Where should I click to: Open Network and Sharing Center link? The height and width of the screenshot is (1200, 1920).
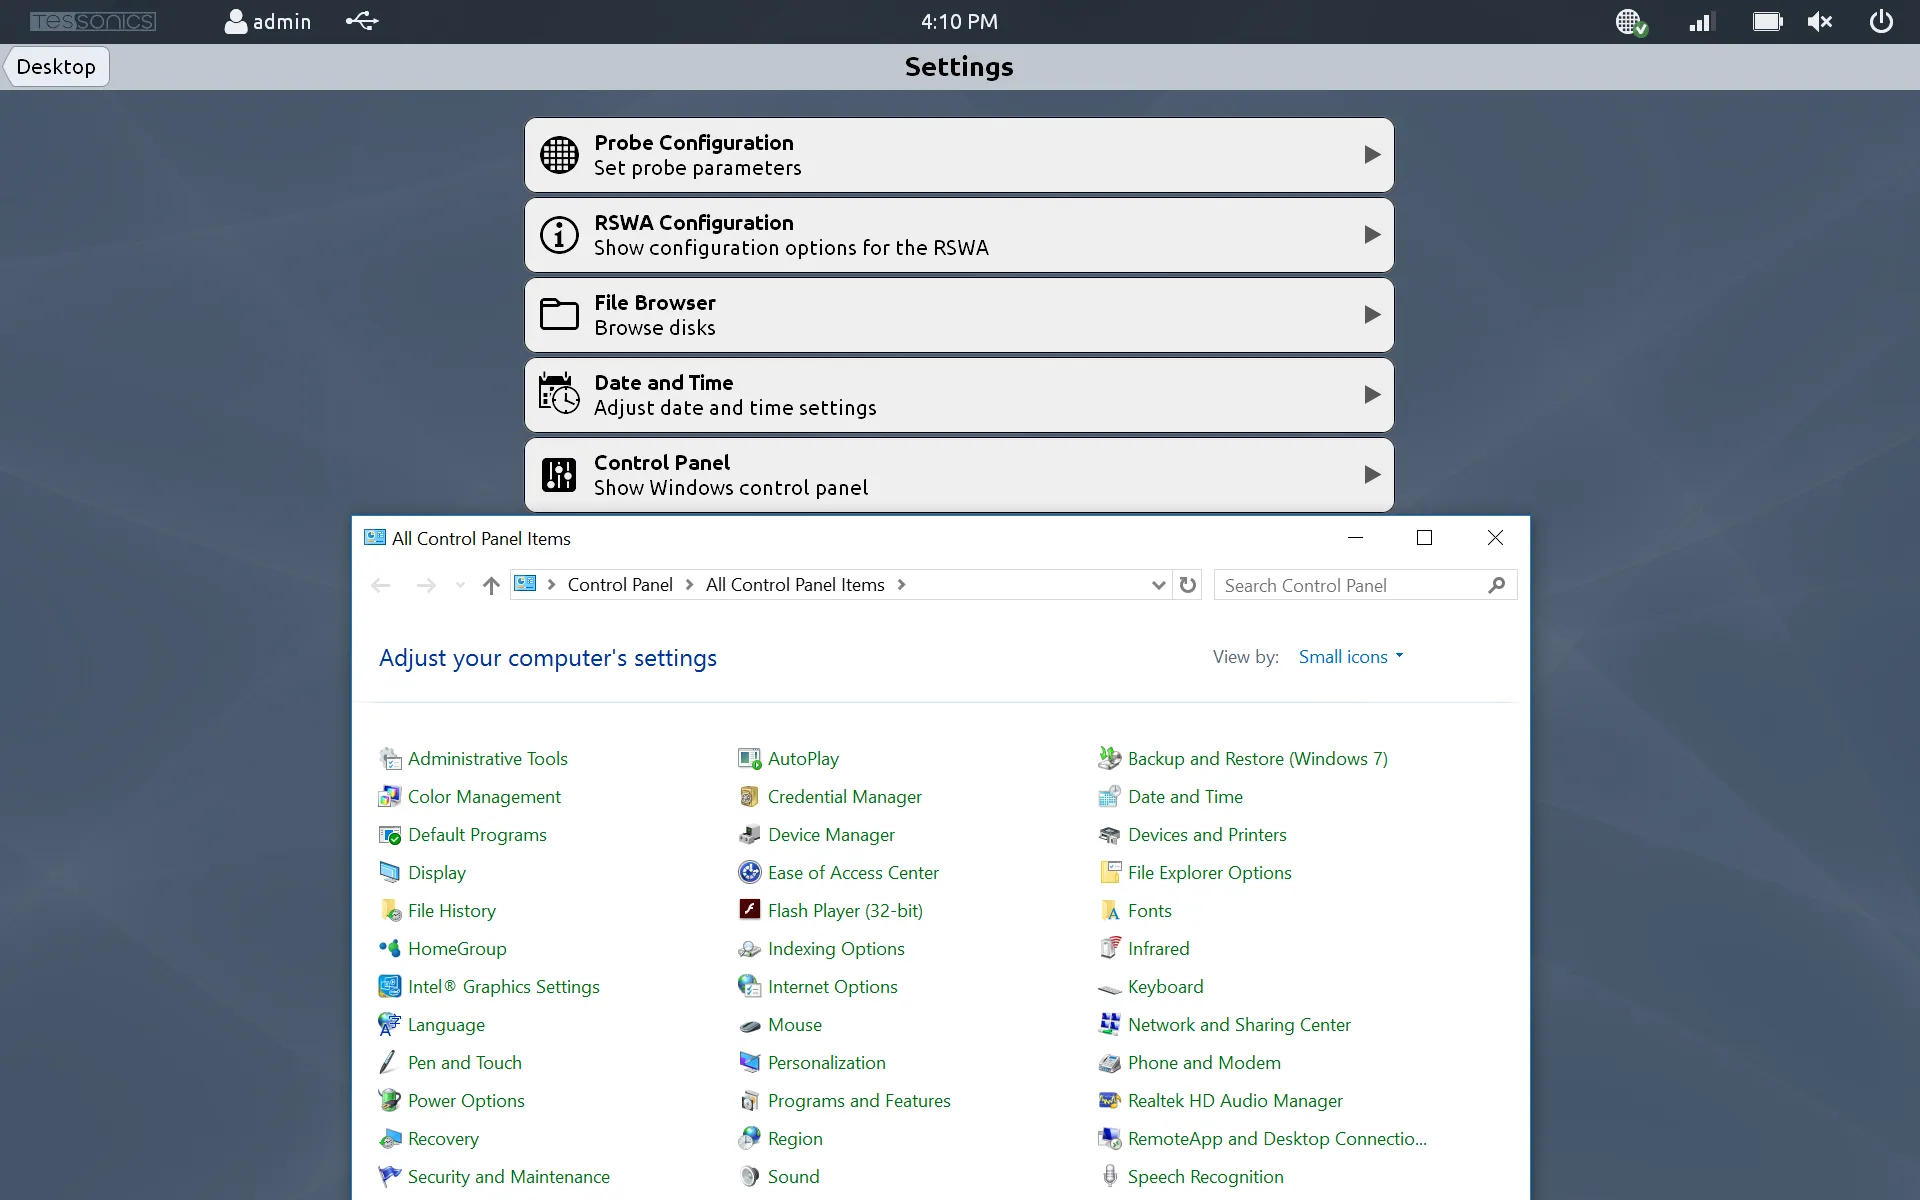tap(1238, 1025)
